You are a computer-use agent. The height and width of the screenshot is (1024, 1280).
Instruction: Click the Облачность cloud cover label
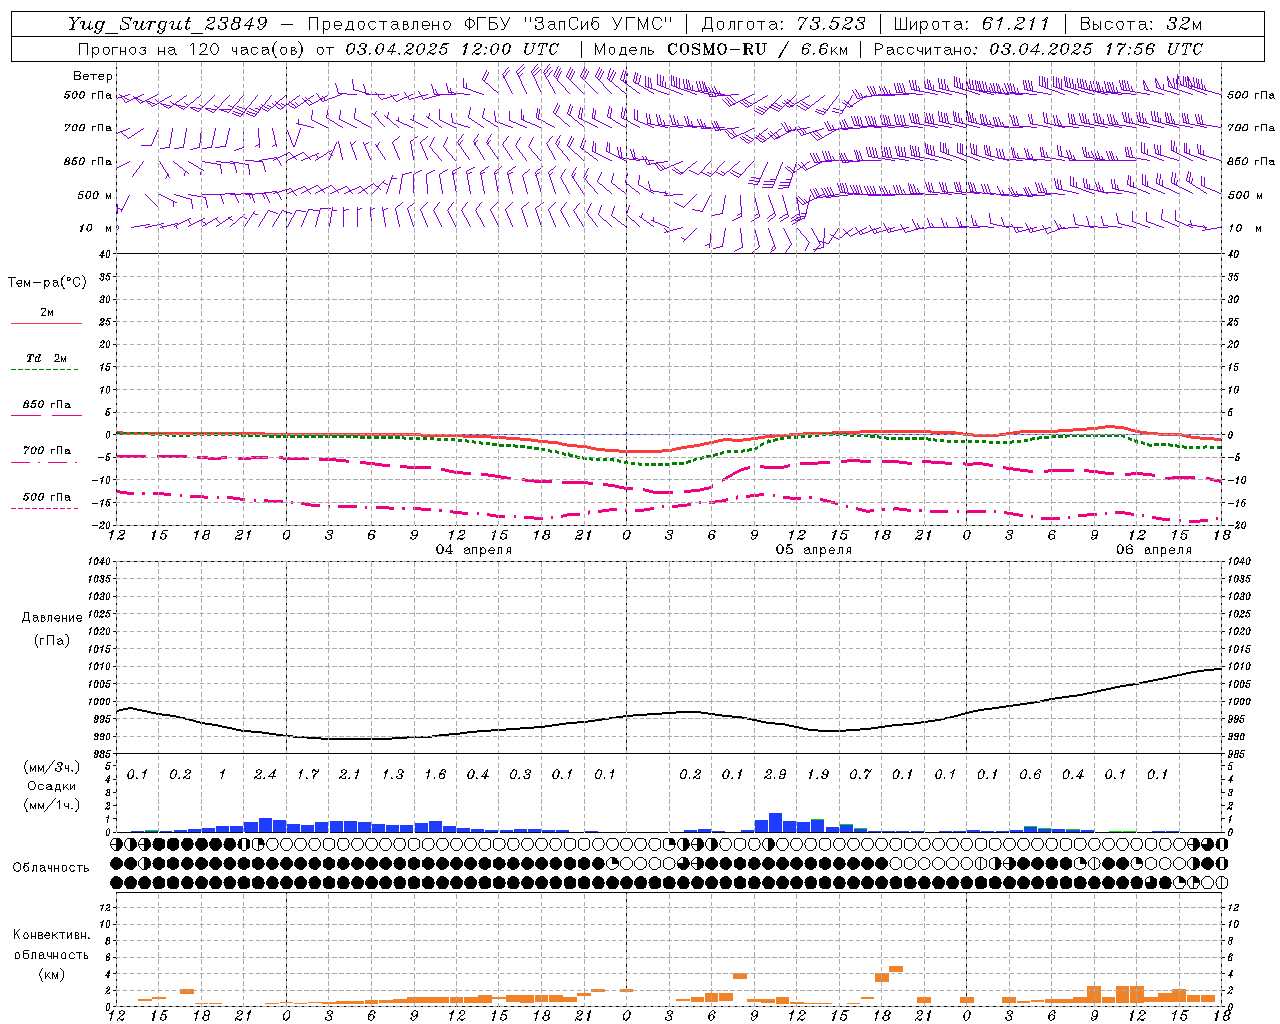pos(51,867)
